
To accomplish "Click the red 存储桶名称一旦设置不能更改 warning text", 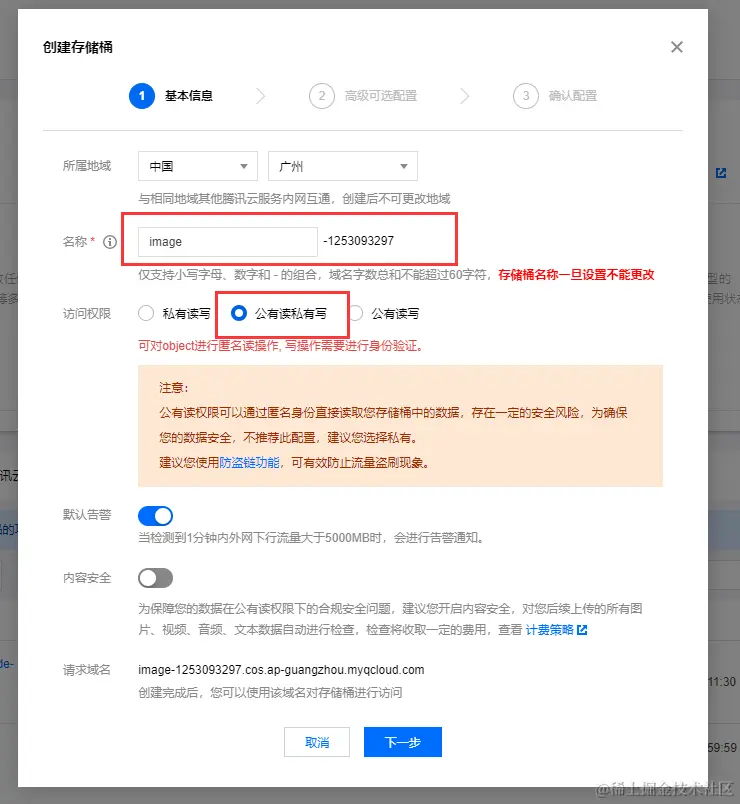I will point(576,275).
